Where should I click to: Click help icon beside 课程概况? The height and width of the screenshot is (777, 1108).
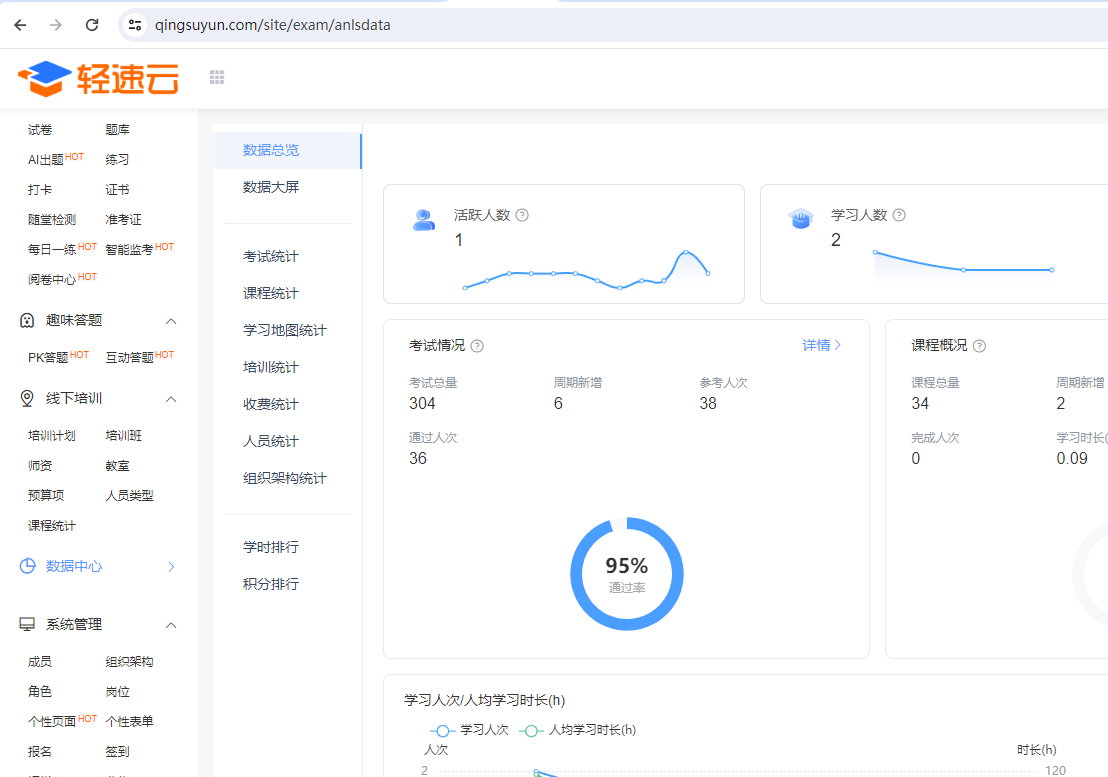point(979,346)
